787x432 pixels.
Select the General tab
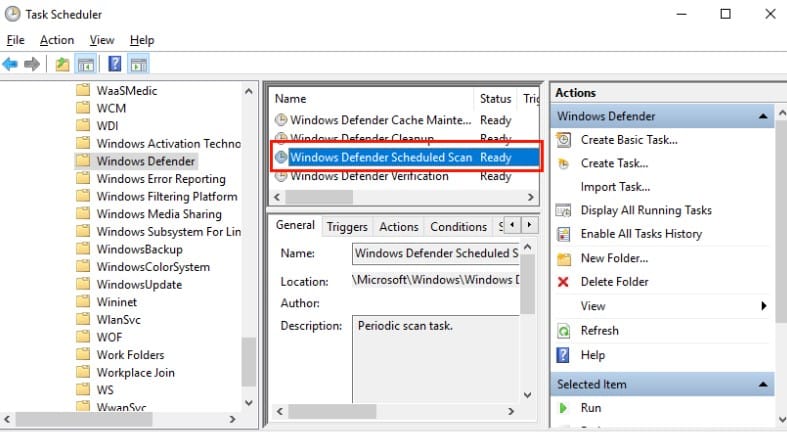click(x=295, y=225)
